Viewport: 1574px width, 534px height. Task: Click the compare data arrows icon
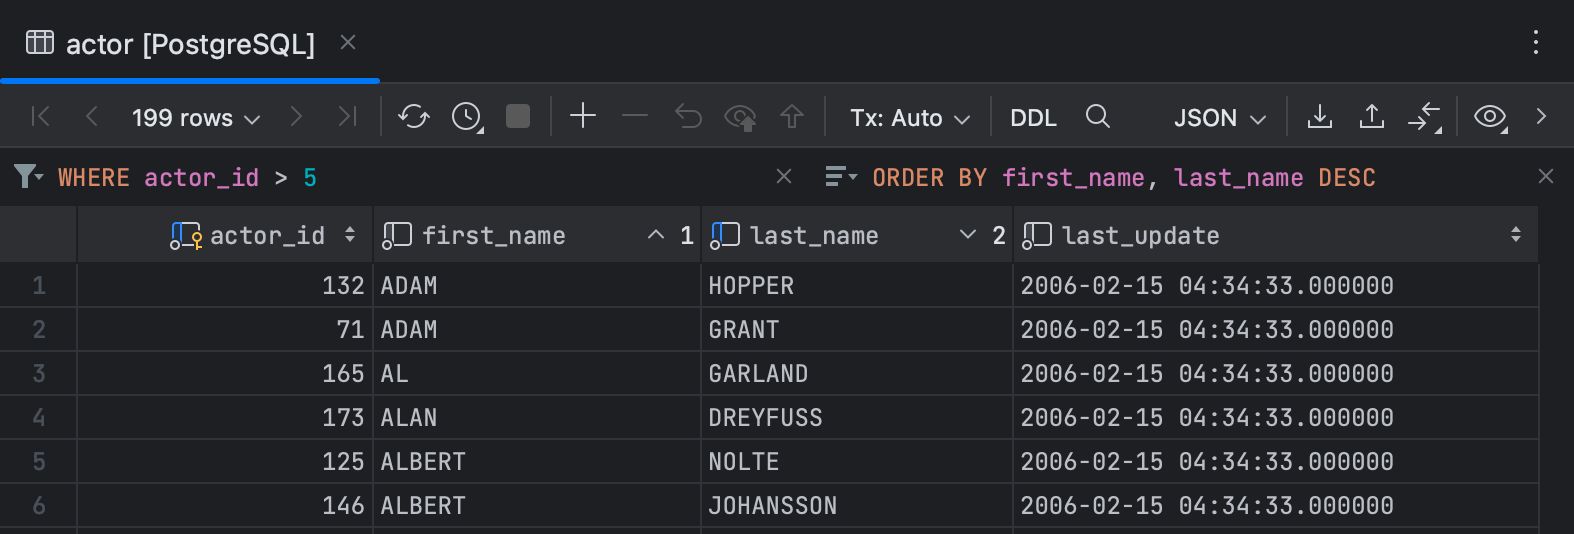pyautogui.click(x=1424, y=117)
